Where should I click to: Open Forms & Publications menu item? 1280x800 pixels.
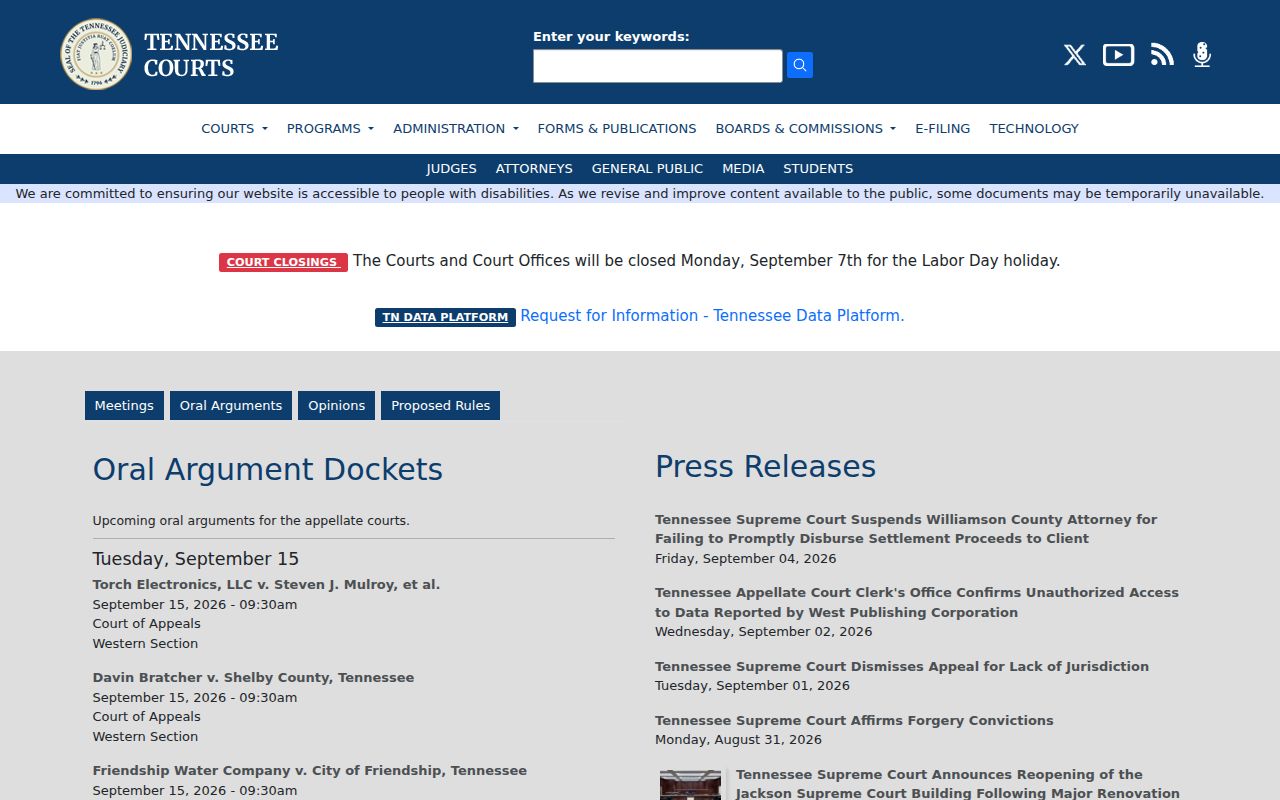pos(617,128)
